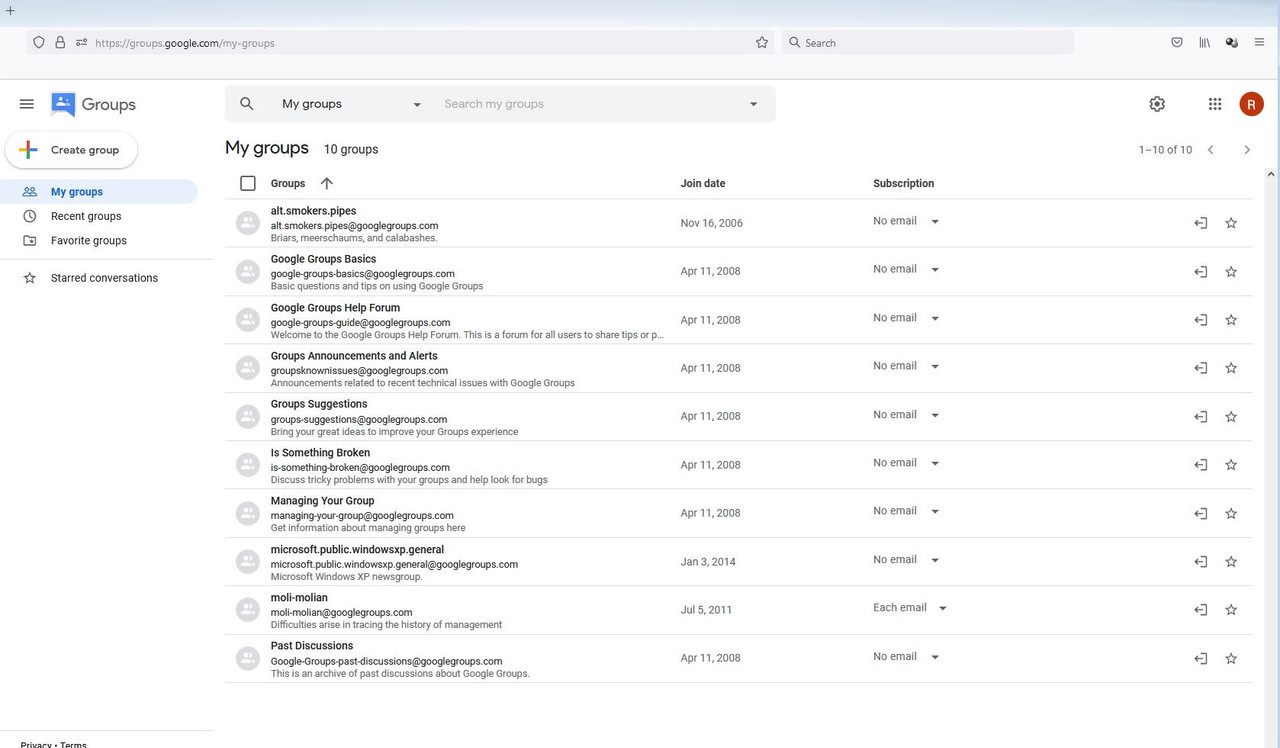The width and height of the screenshot is (1280, 748).
Task: Select My groups in sidebar
Action: pyautogui.click(x=99, y=192)
